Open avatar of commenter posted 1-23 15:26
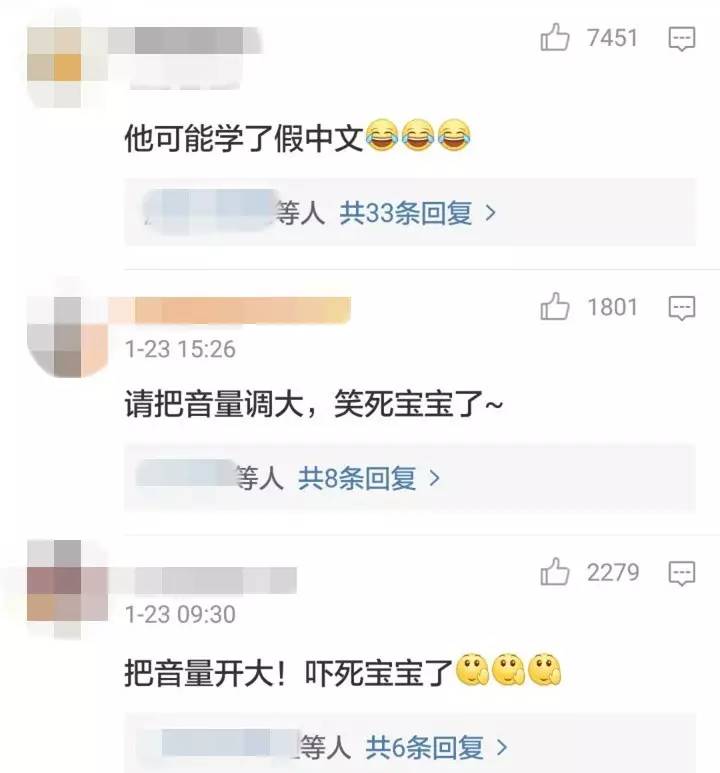The height and width of the screenshot is (773, 720). tap(67, 337)
